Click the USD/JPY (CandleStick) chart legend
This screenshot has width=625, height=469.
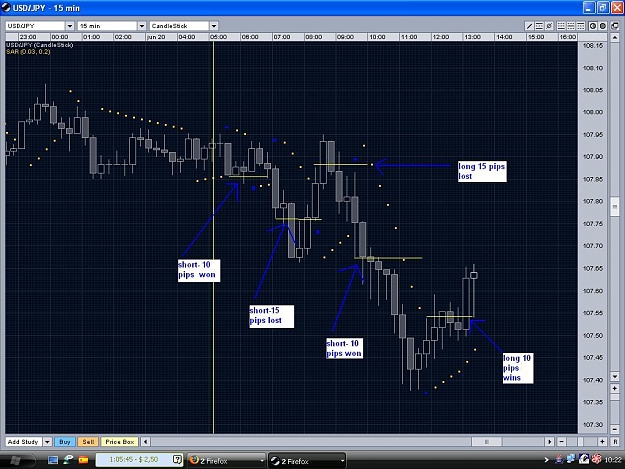coord(39,45)
